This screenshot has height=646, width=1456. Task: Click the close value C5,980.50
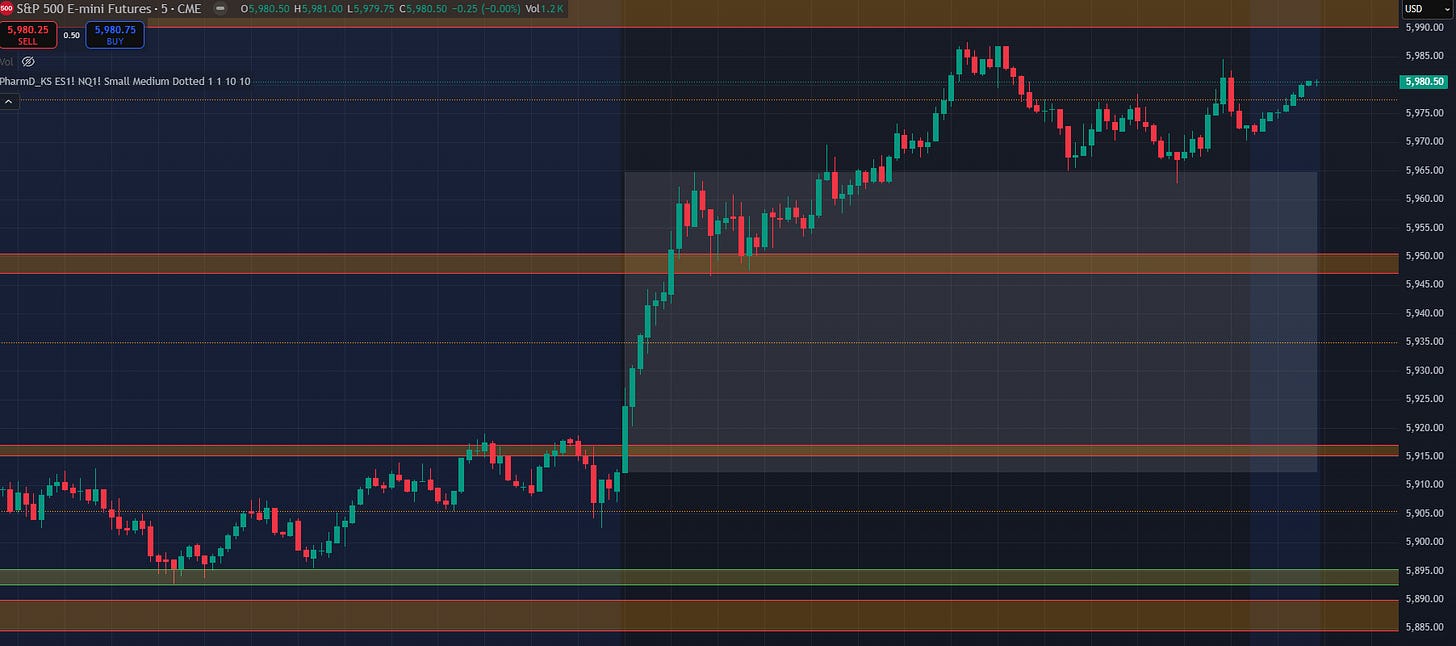tap(422, 9)
